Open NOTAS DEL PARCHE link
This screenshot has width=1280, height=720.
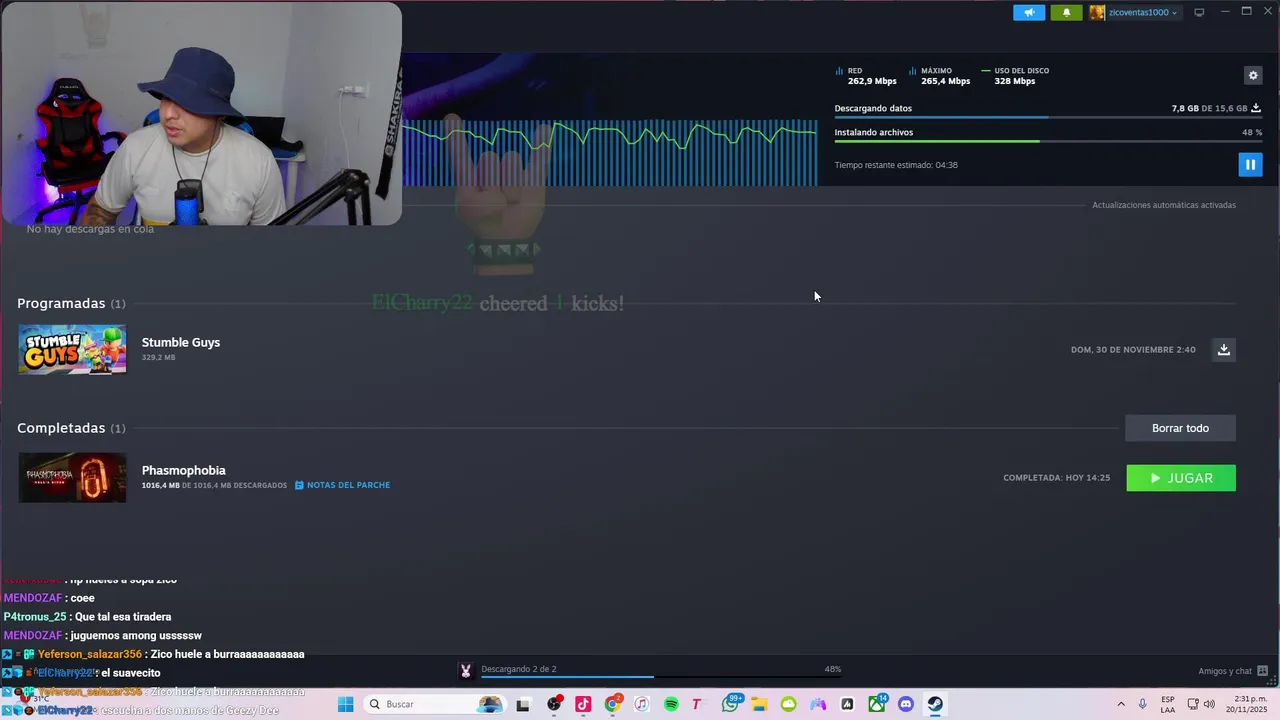tap(342, 485)
